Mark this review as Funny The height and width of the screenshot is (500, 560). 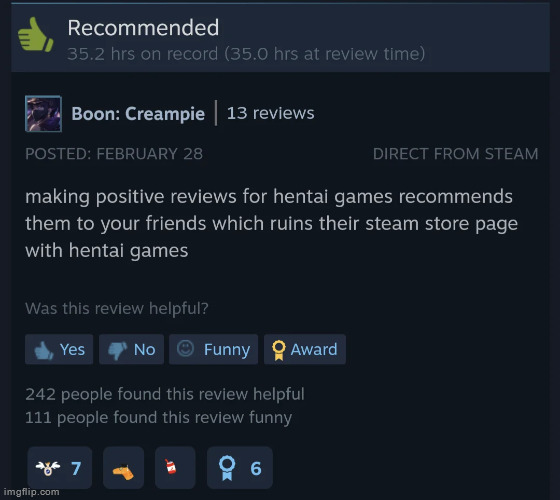[213, 349]
